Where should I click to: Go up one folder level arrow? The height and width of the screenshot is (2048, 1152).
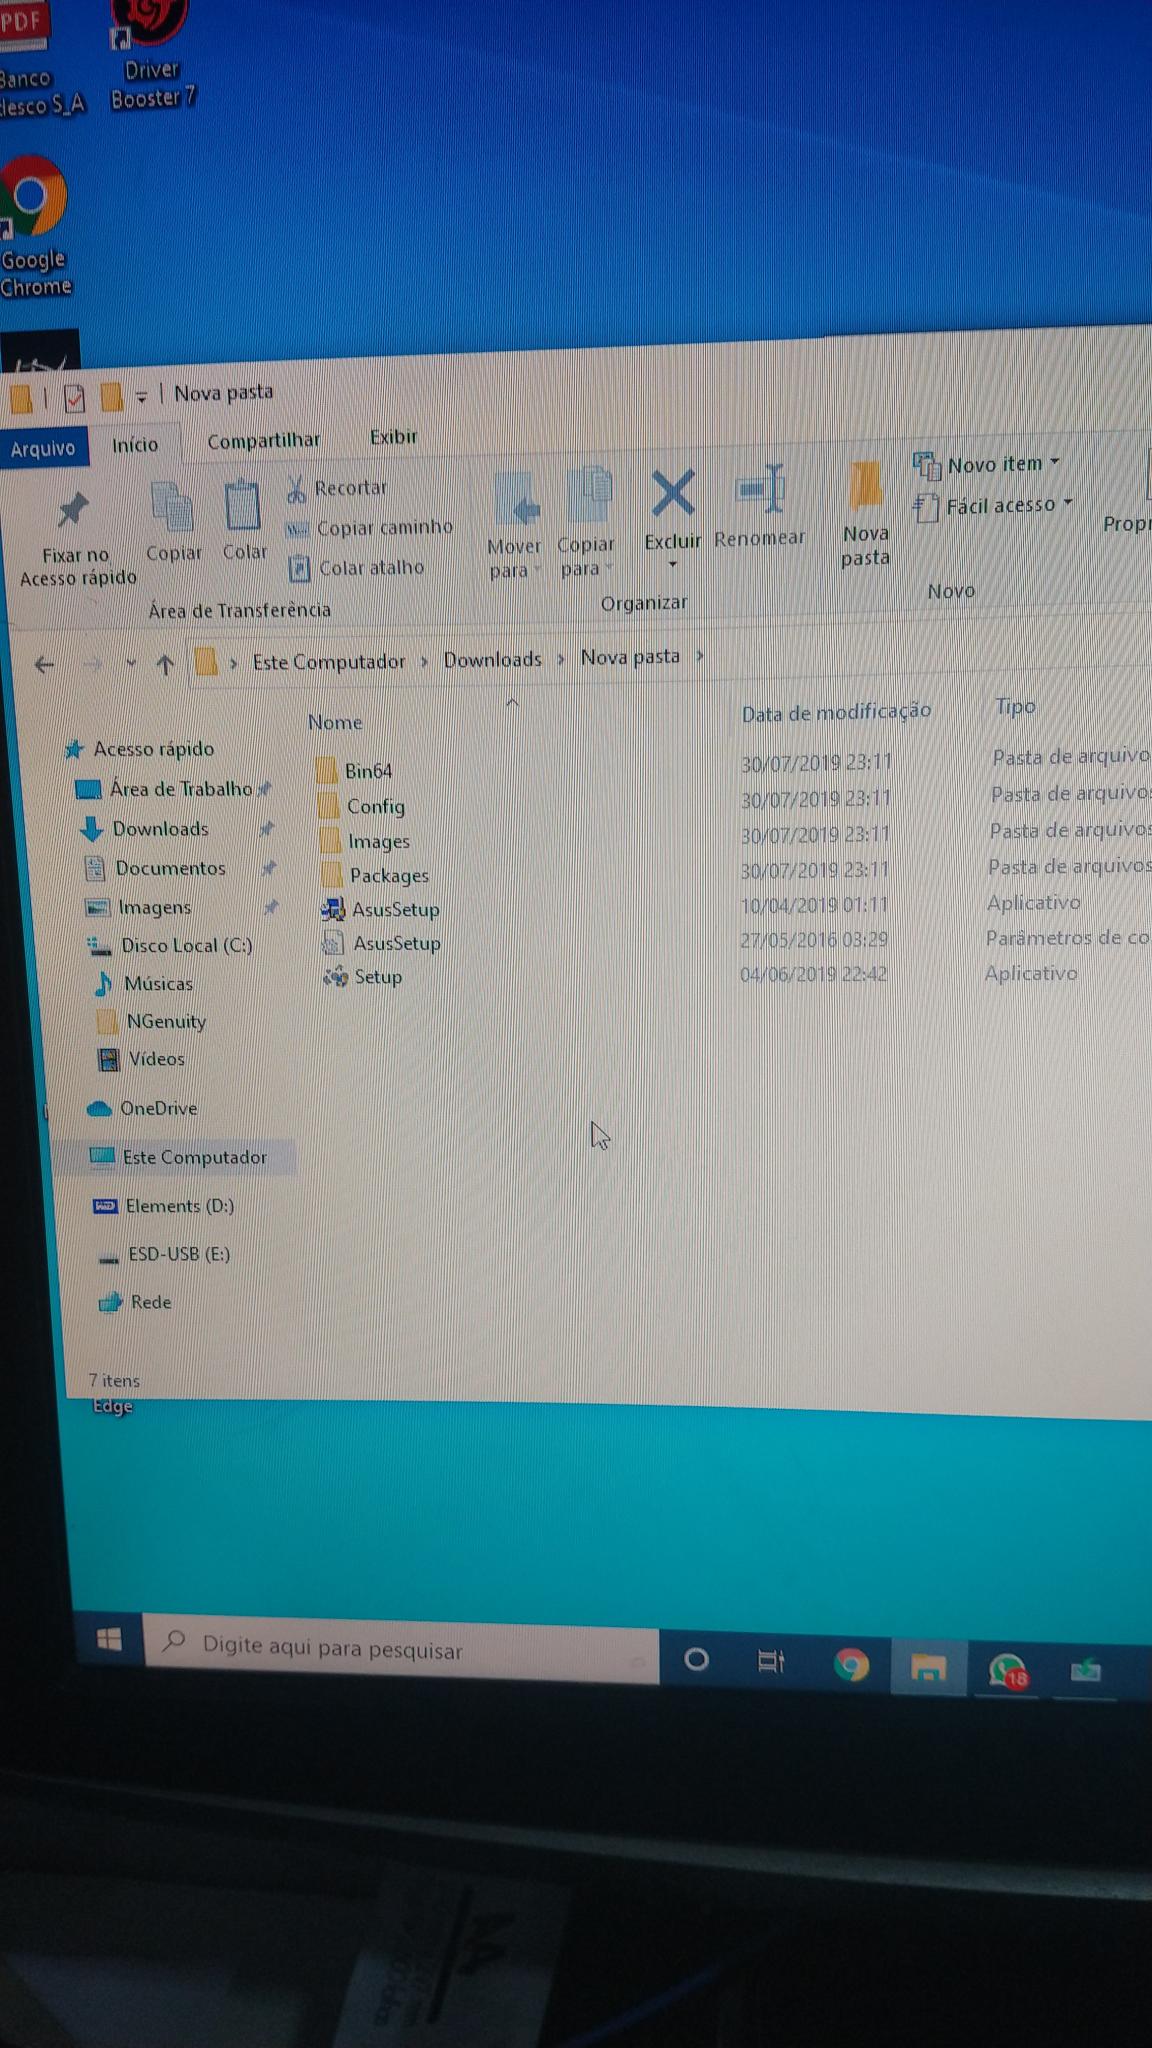click(165, 664)
